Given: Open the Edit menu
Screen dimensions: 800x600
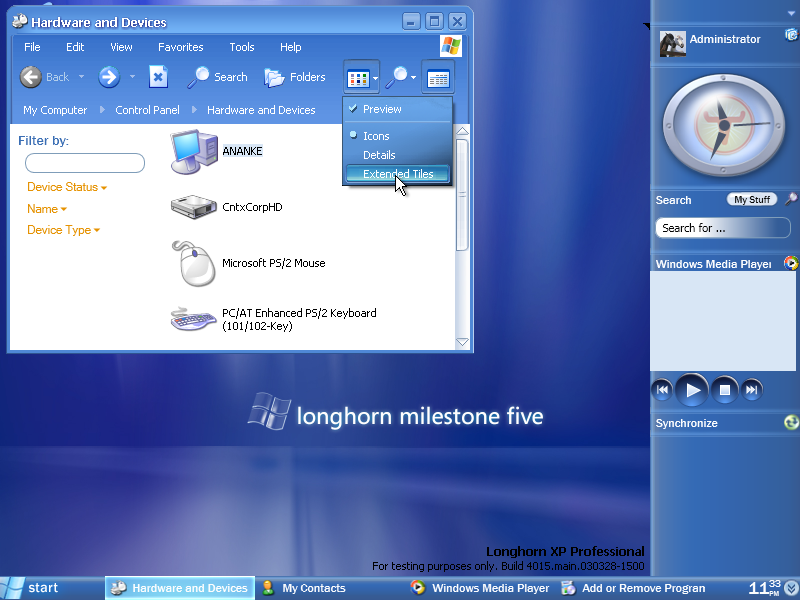Looking at the screenshot, I should (75, 47).
